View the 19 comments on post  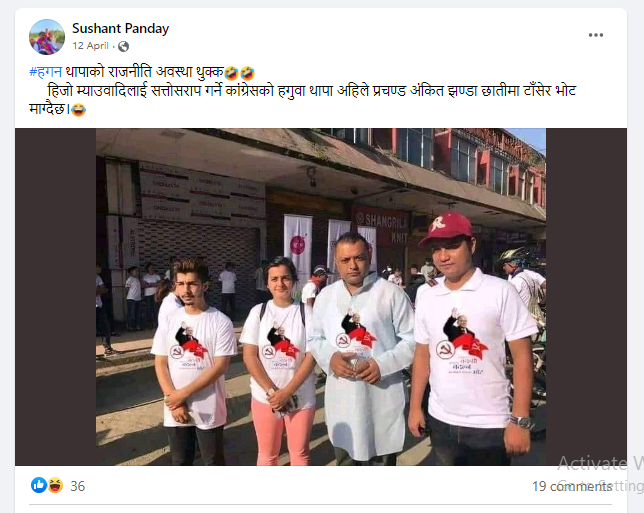point(572,486)
